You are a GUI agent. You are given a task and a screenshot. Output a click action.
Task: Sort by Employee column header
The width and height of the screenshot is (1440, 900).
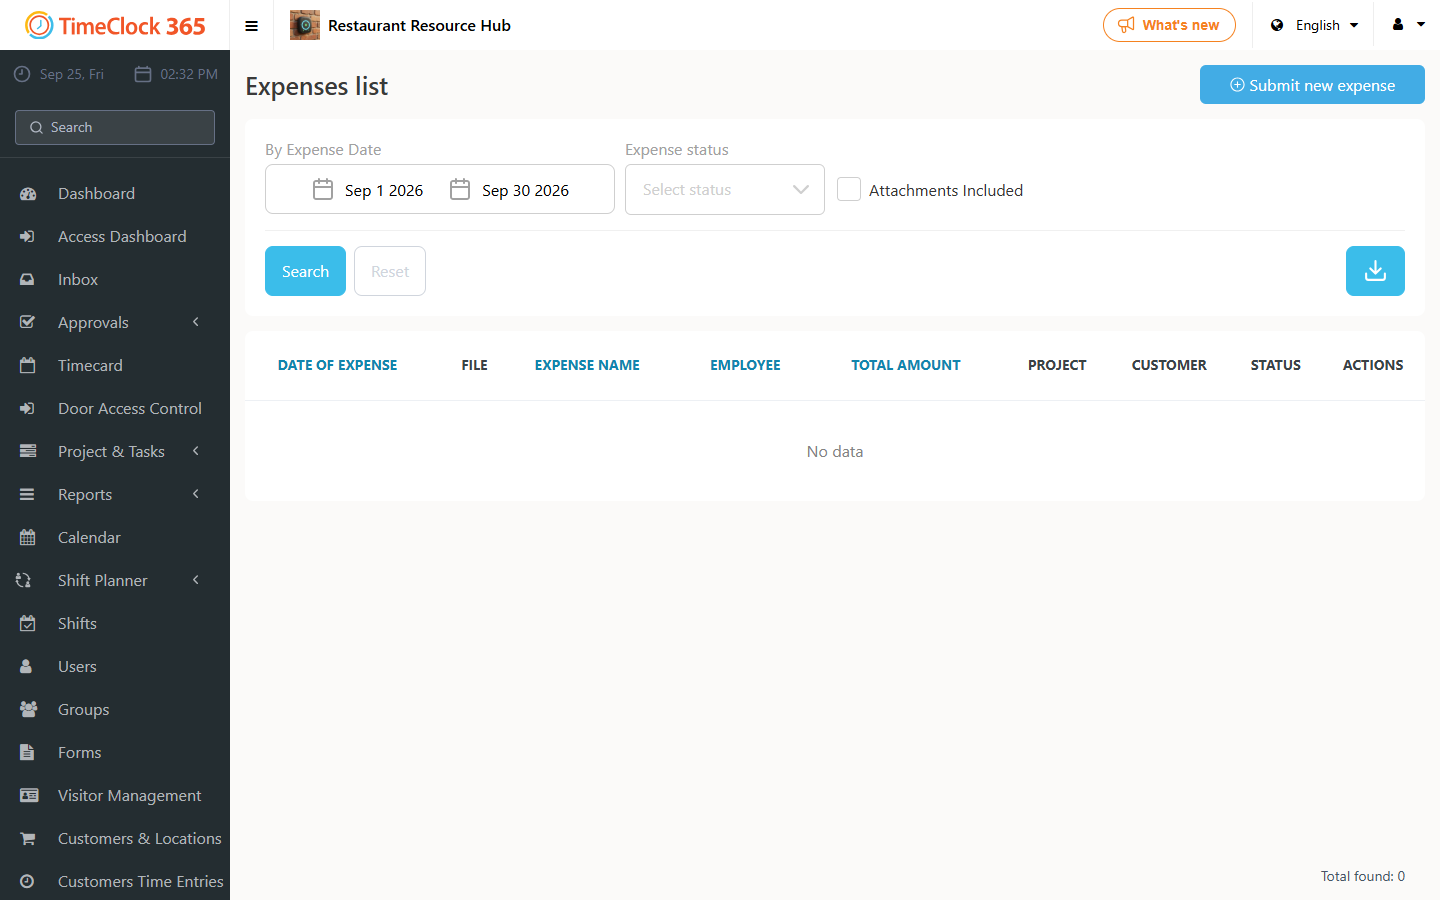point(745,365)
